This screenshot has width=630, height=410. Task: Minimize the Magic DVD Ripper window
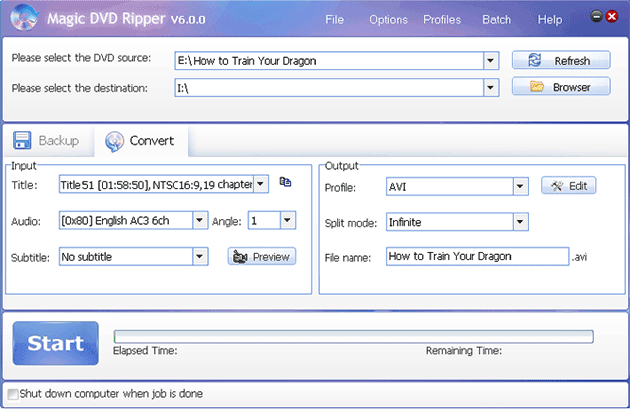(597, 17)
